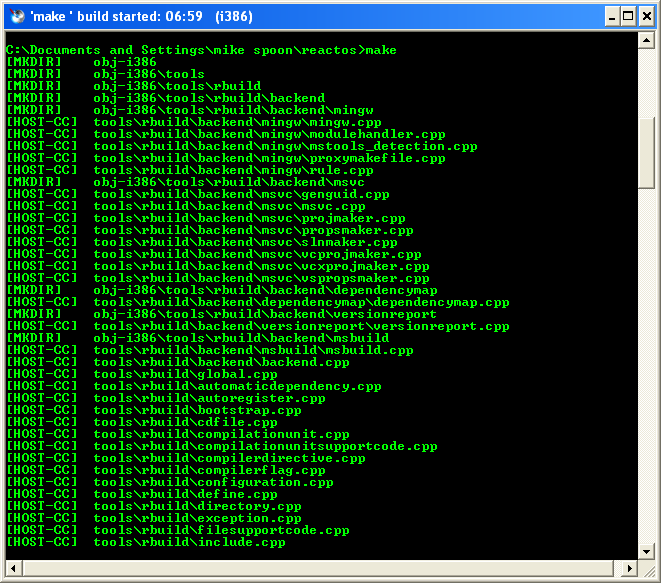Screen dimensions: 661x583
Task: Click the line with dependencymap.cpp
Action: (258, 302)
